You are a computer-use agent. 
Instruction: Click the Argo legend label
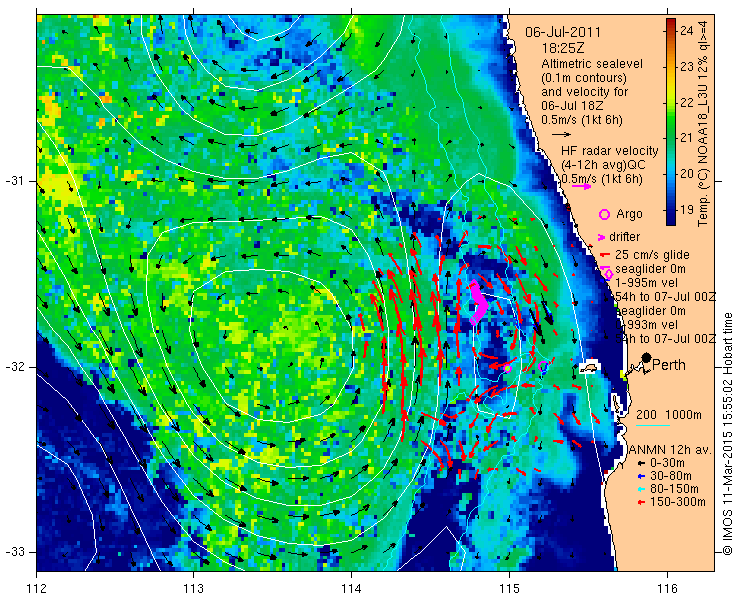point(629,214)
